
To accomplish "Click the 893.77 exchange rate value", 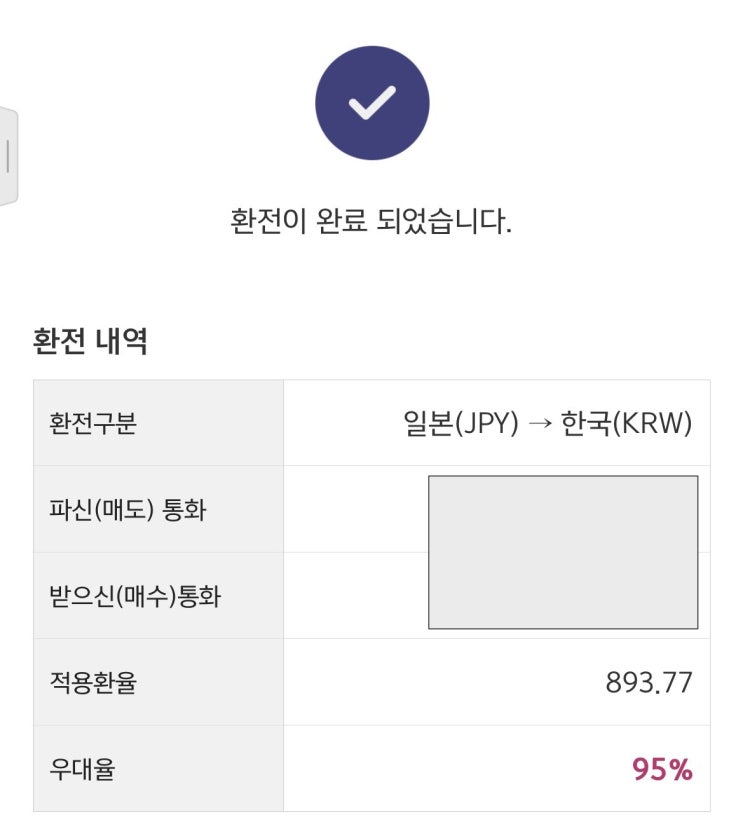I will [649, 683].
